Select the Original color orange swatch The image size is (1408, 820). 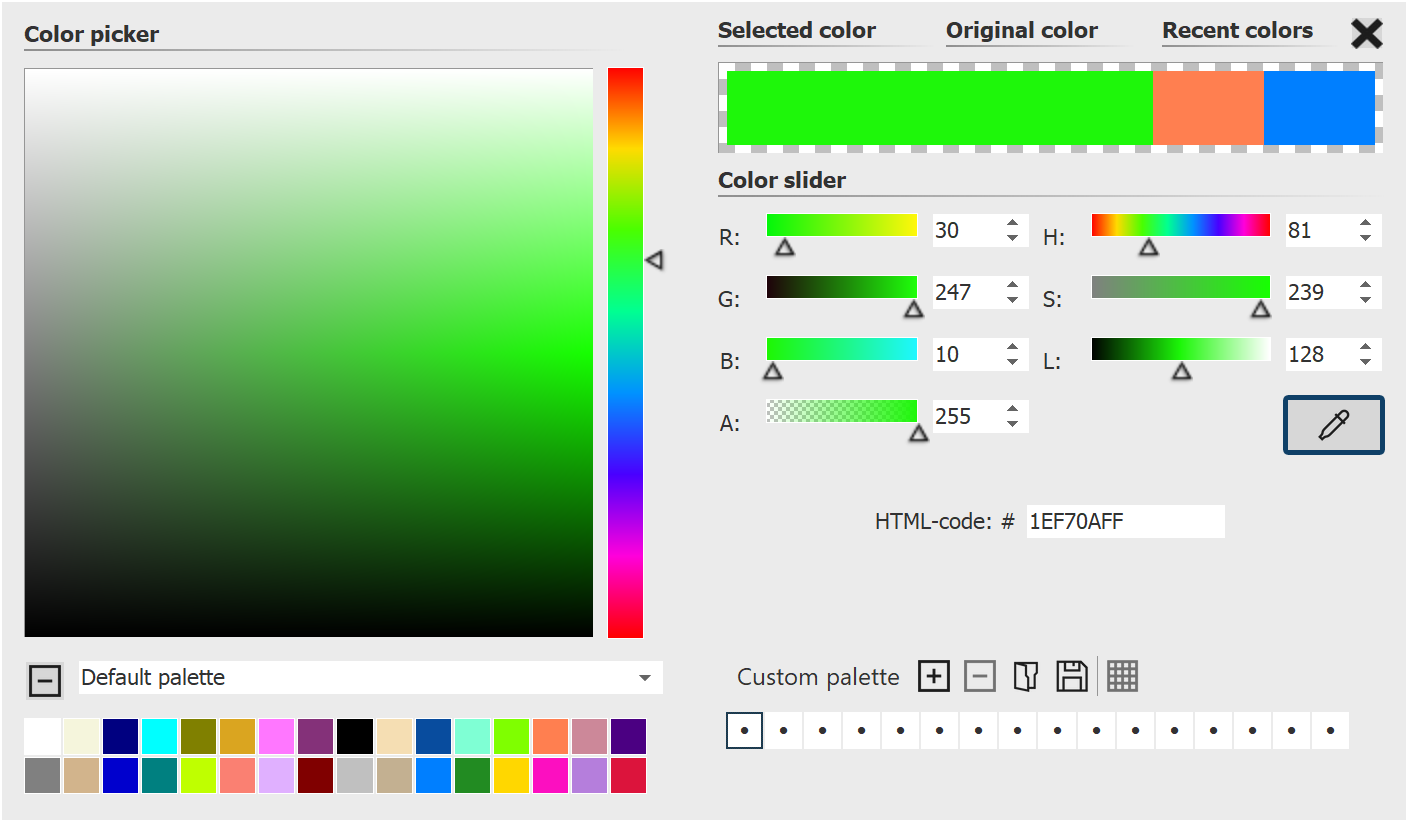pos(1207,107)
